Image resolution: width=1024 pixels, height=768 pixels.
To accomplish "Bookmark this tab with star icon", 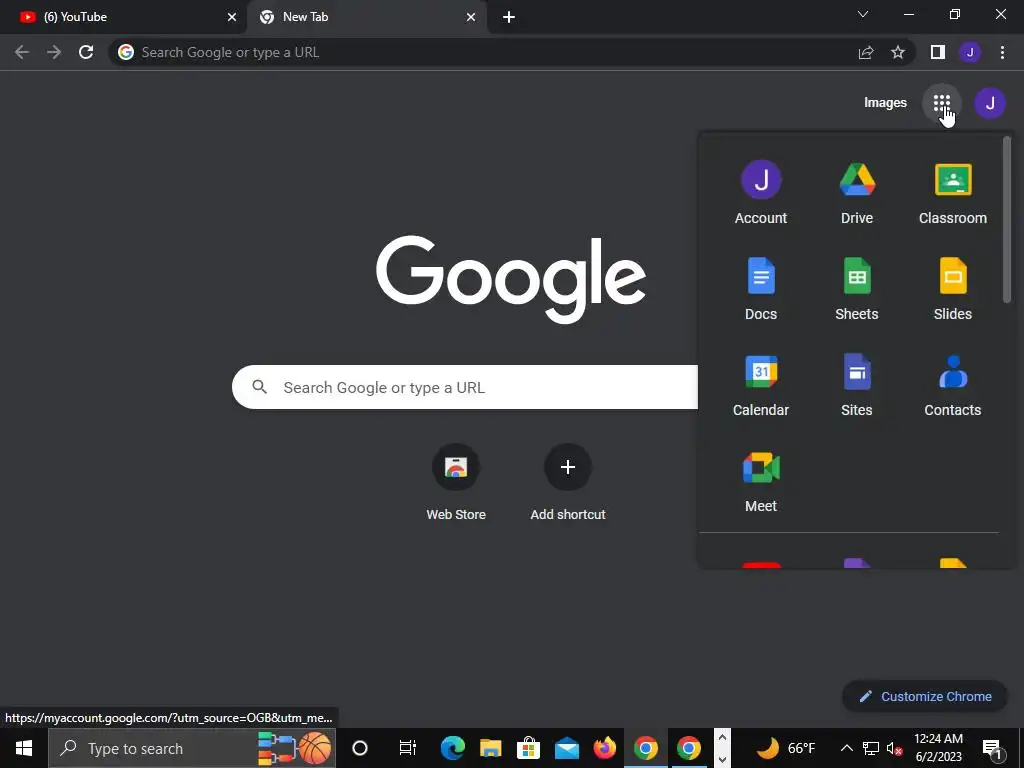I will [x=898, y=52].
